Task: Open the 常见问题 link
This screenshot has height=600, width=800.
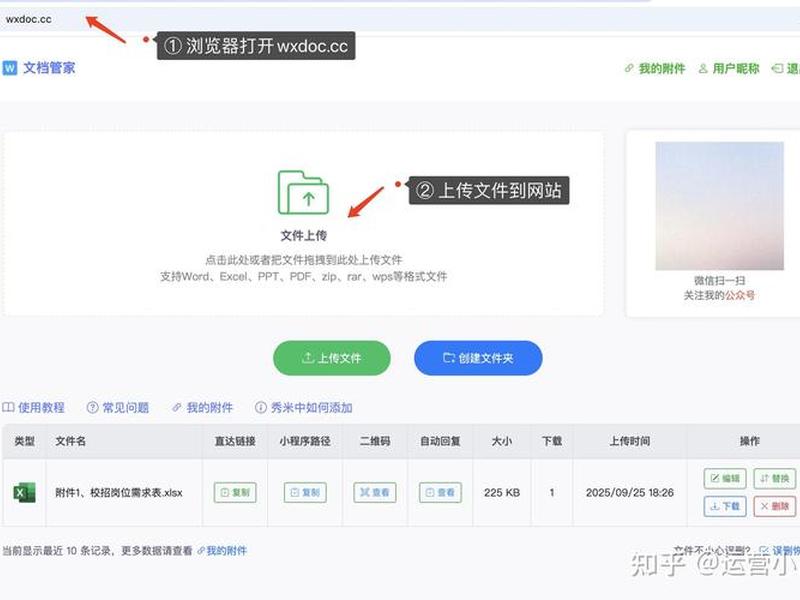Action: pyautogui.click(x=118, y=408)
